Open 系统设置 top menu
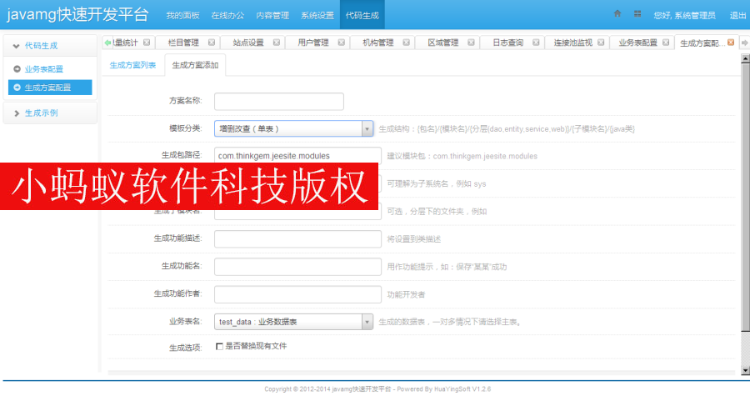This screenshot has height=396, width=750. 317,15
